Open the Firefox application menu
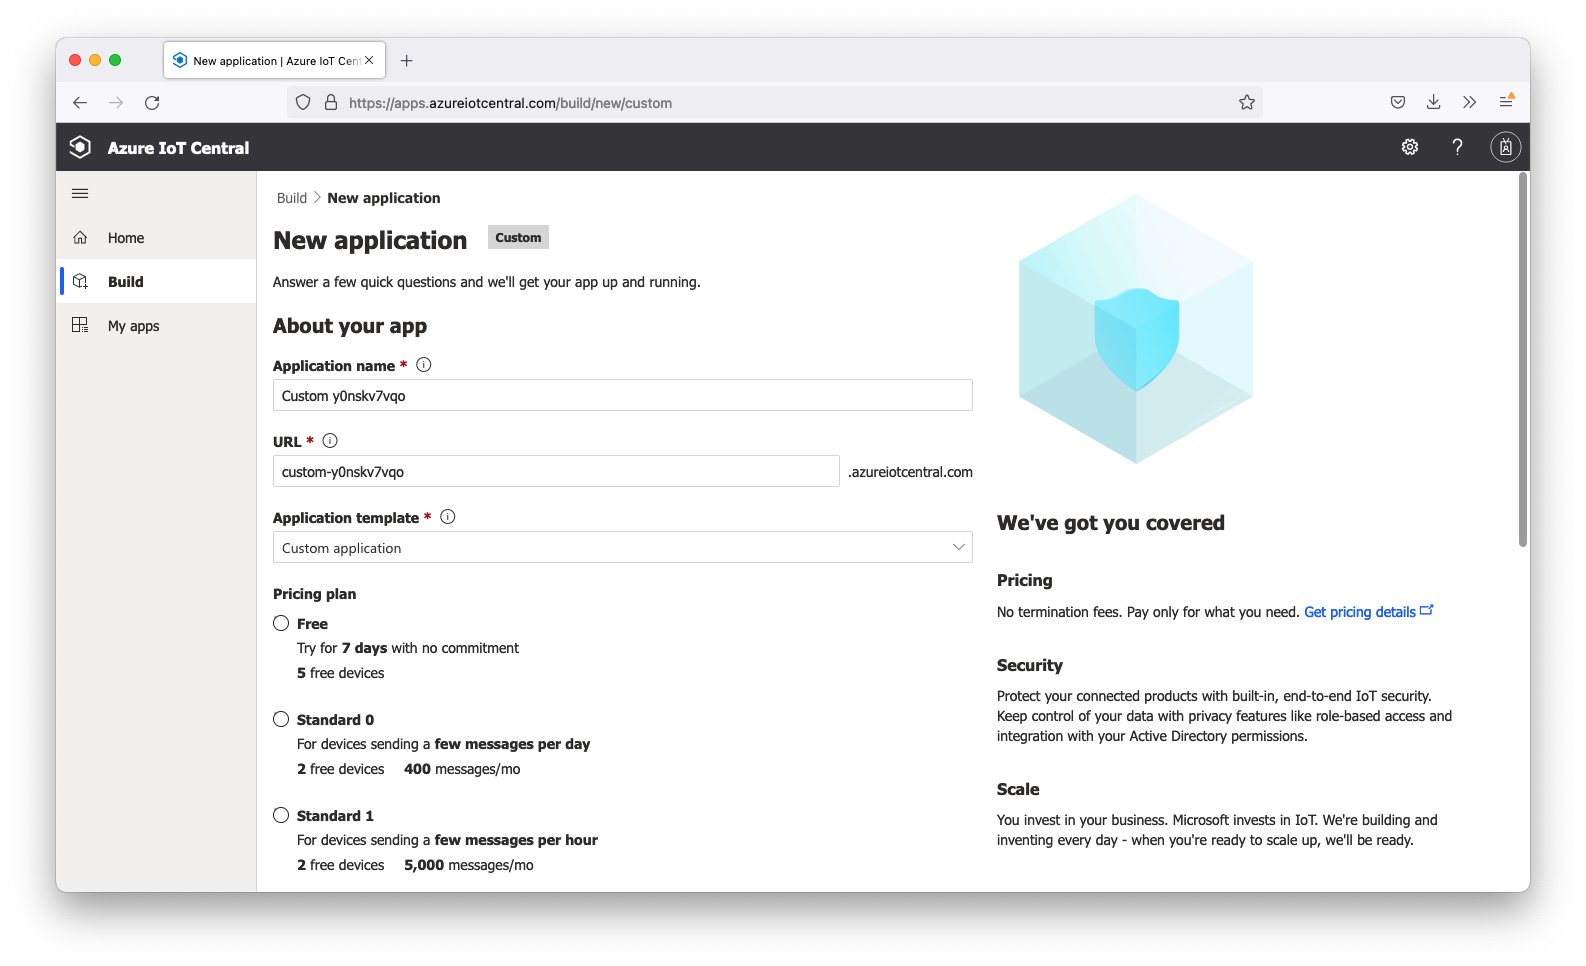Image resolution: width=1586 pixels, height=966 pixels. pos(1505,102)
